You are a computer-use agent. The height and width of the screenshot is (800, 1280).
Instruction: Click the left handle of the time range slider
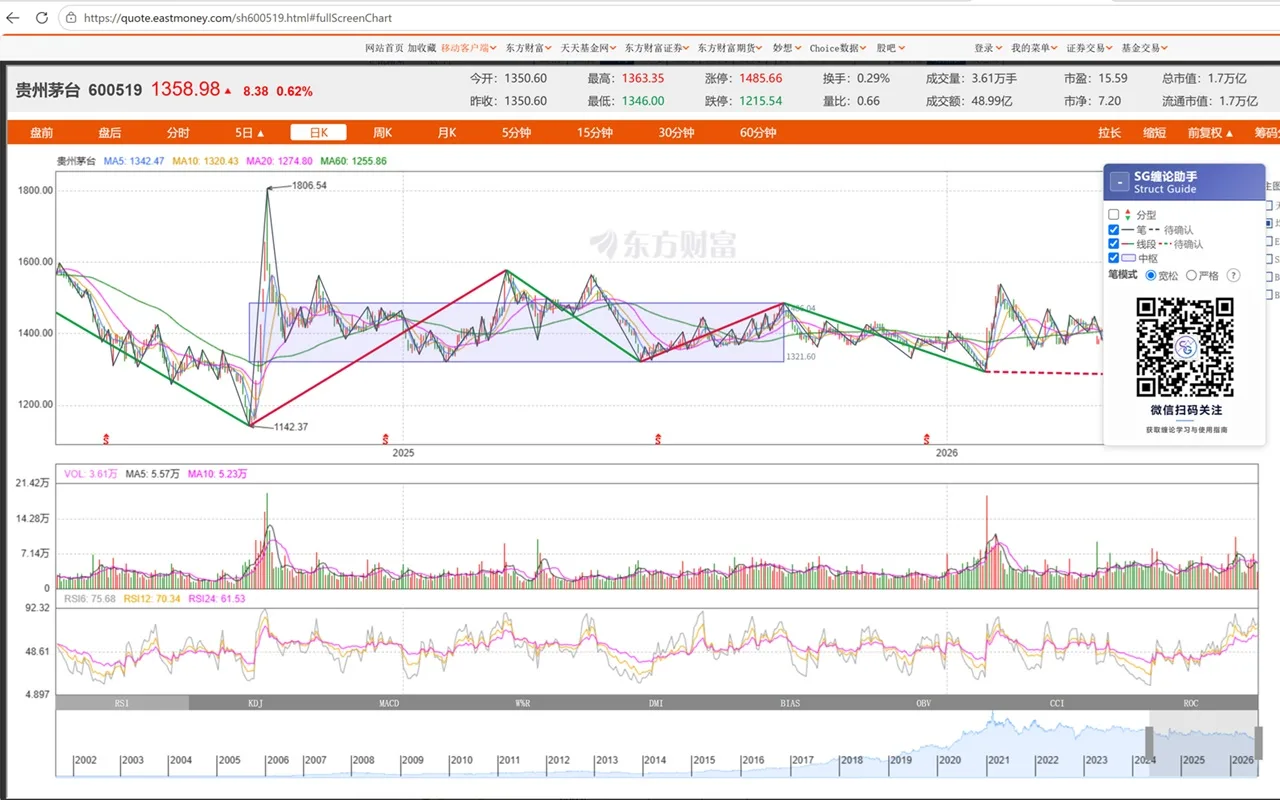point(1149,743)
